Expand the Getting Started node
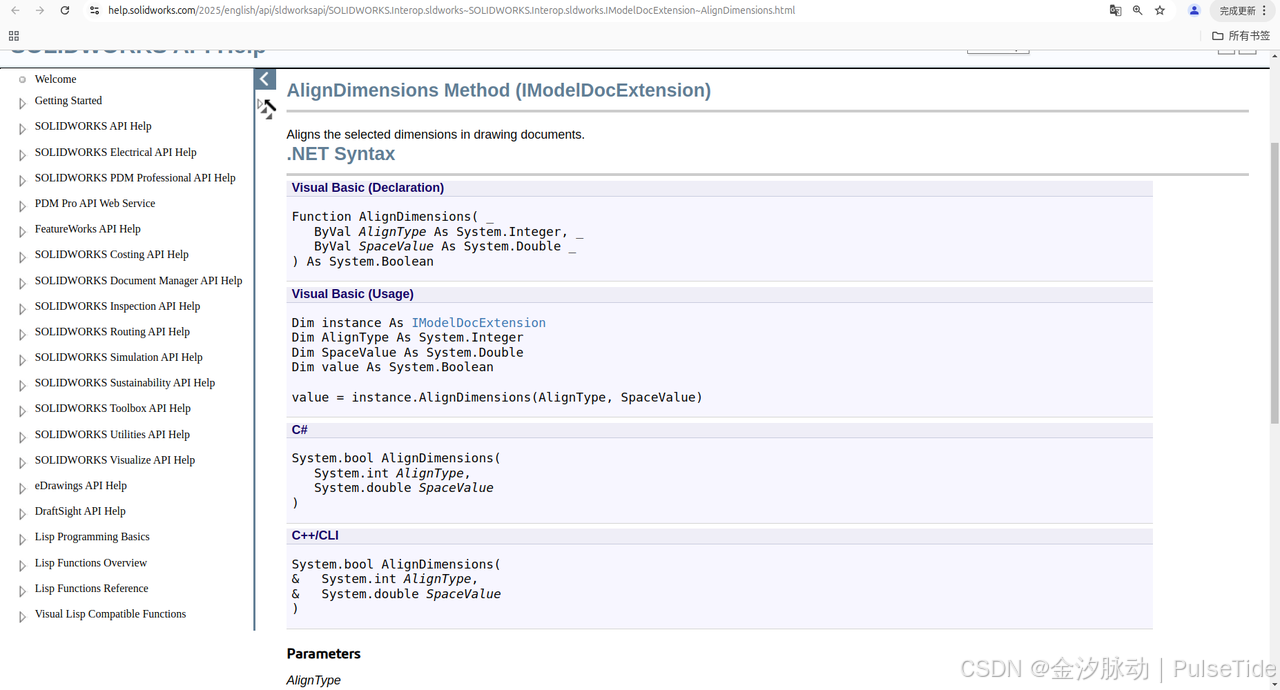Image resolution: width=1280 pixels, height=690 pixels. click(22, 103)
